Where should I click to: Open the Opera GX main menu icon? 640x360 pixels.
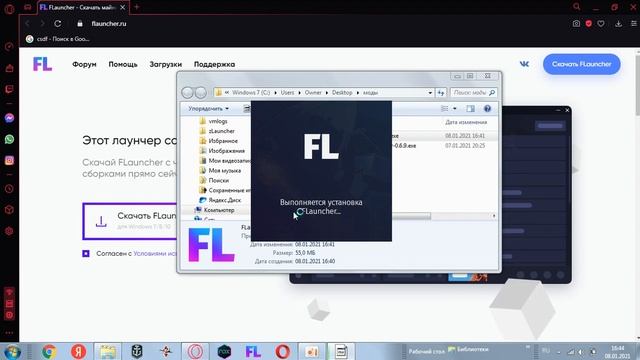coord(9,8)
